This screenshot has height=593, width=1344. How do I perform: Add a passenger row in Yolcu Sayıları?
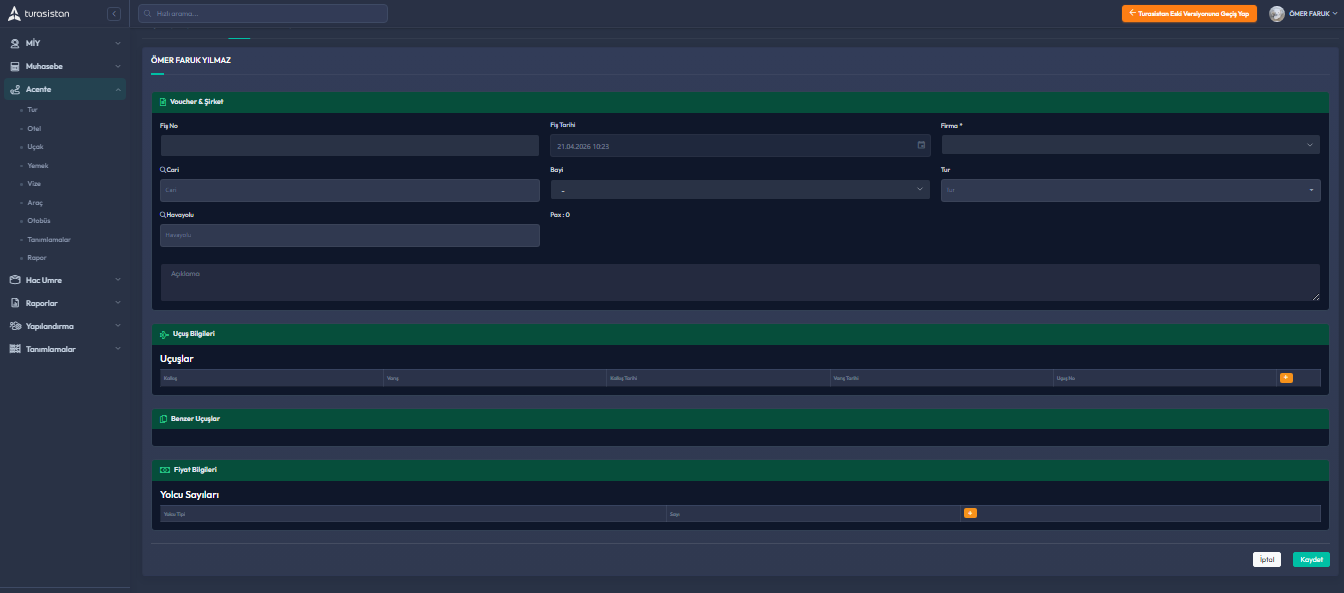[x=970, y=513]
